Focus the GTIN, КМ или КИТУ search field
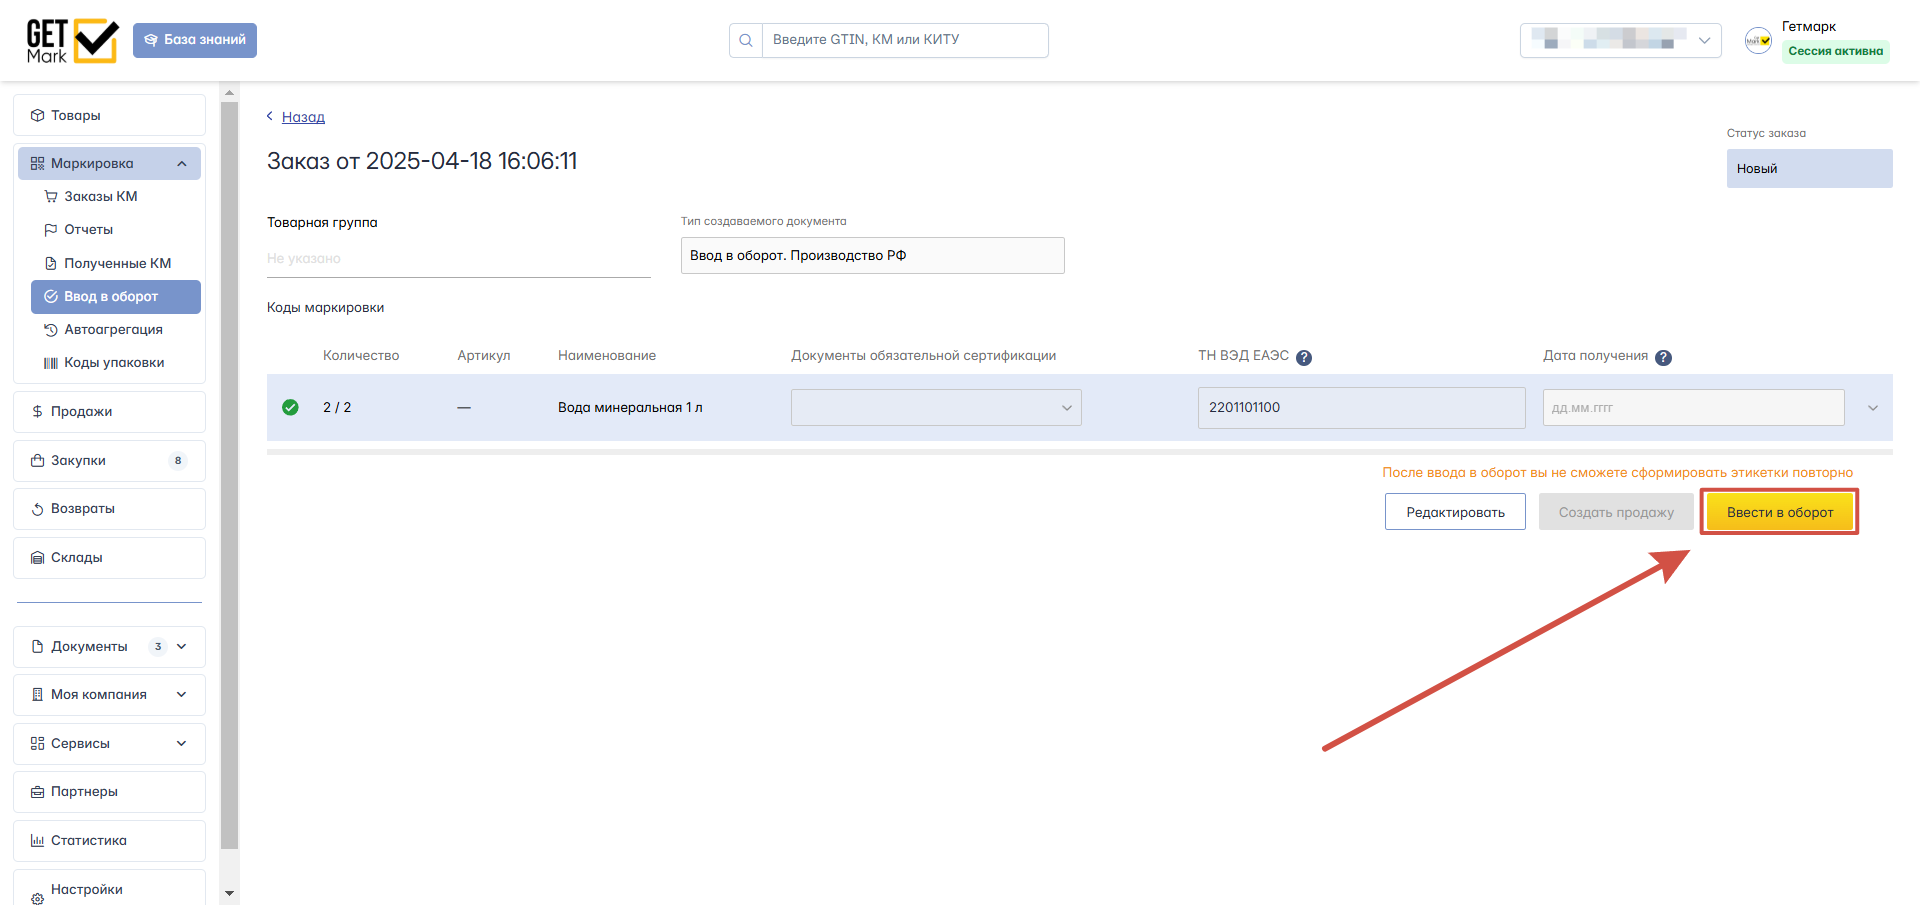The height and width of the screenshot is (905, 1920). click(x=905, y=41)
